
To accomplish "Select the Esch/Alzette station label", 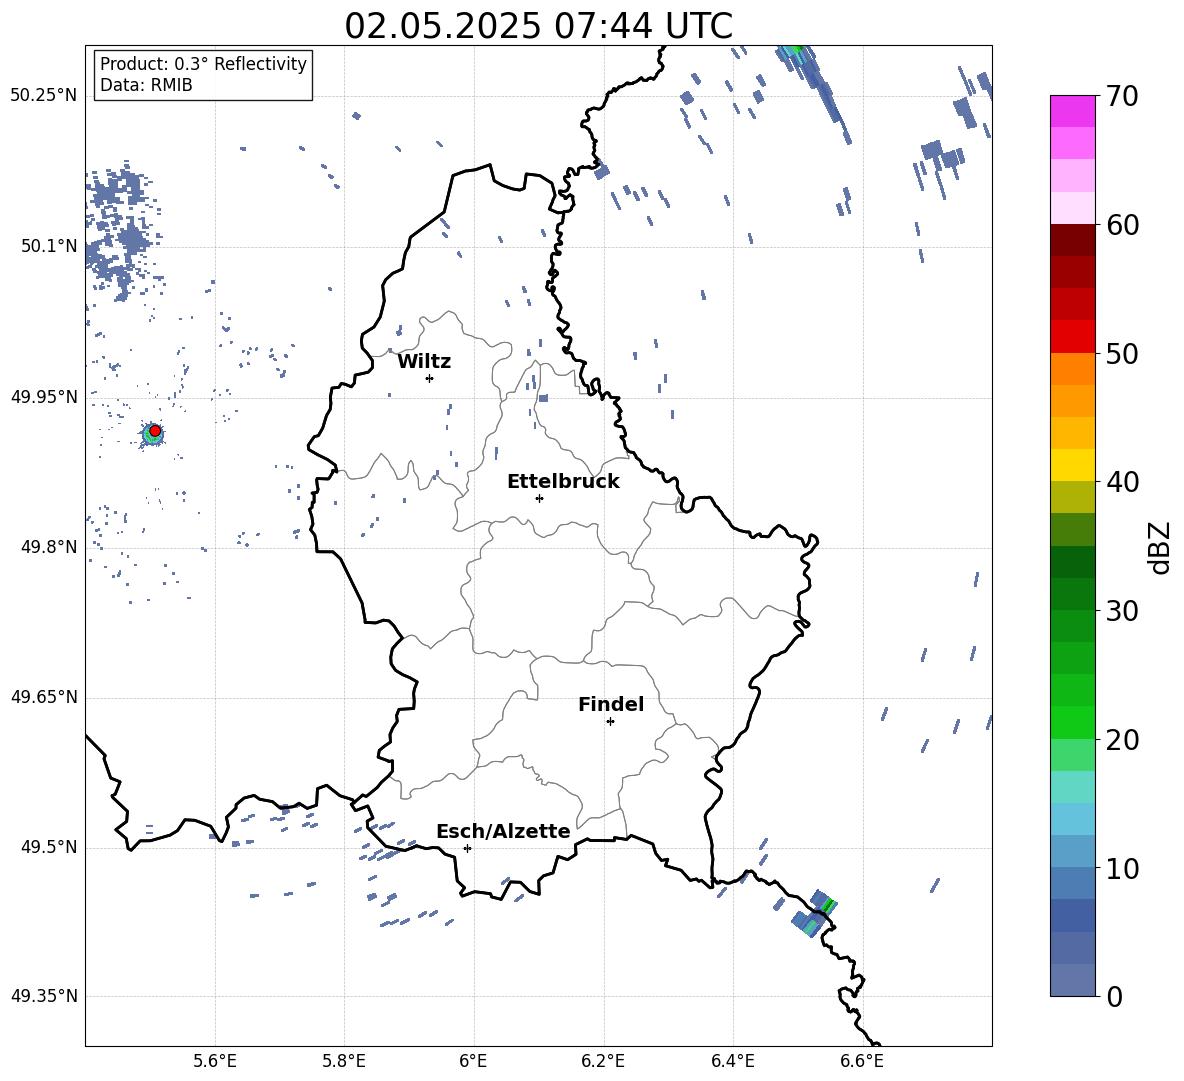I will [x=504, y=831].
